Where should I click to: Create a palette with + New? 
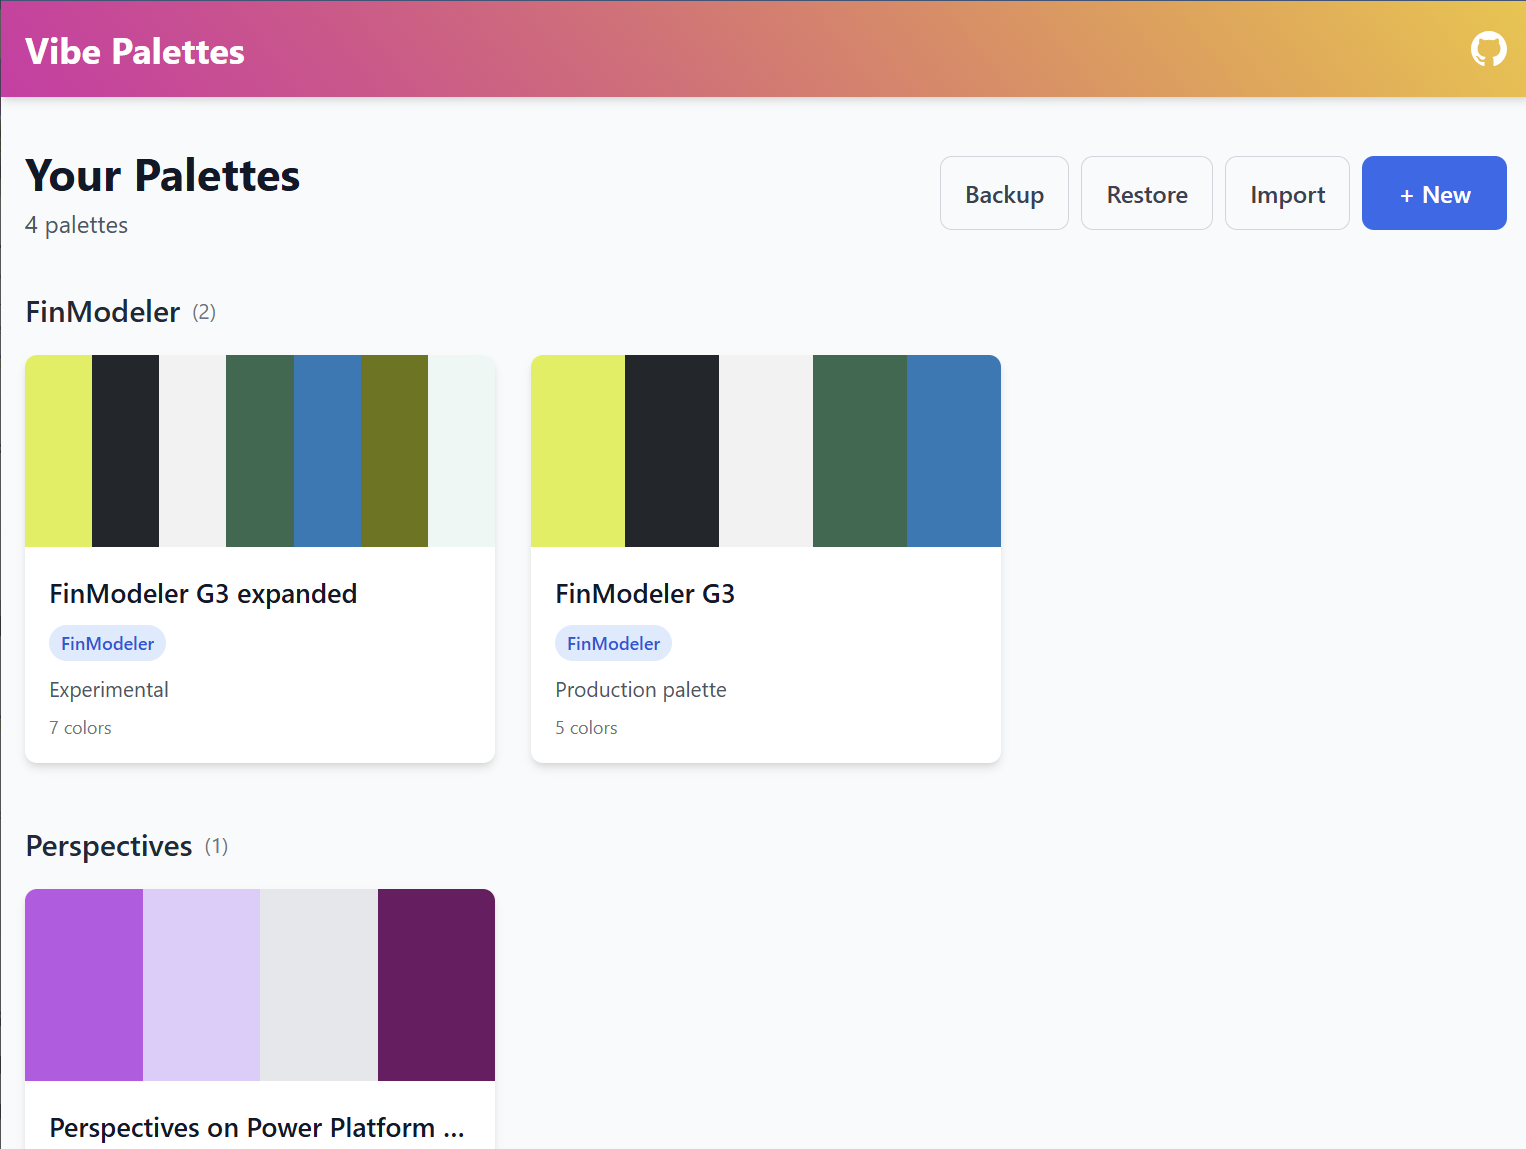coord(1434,193)
